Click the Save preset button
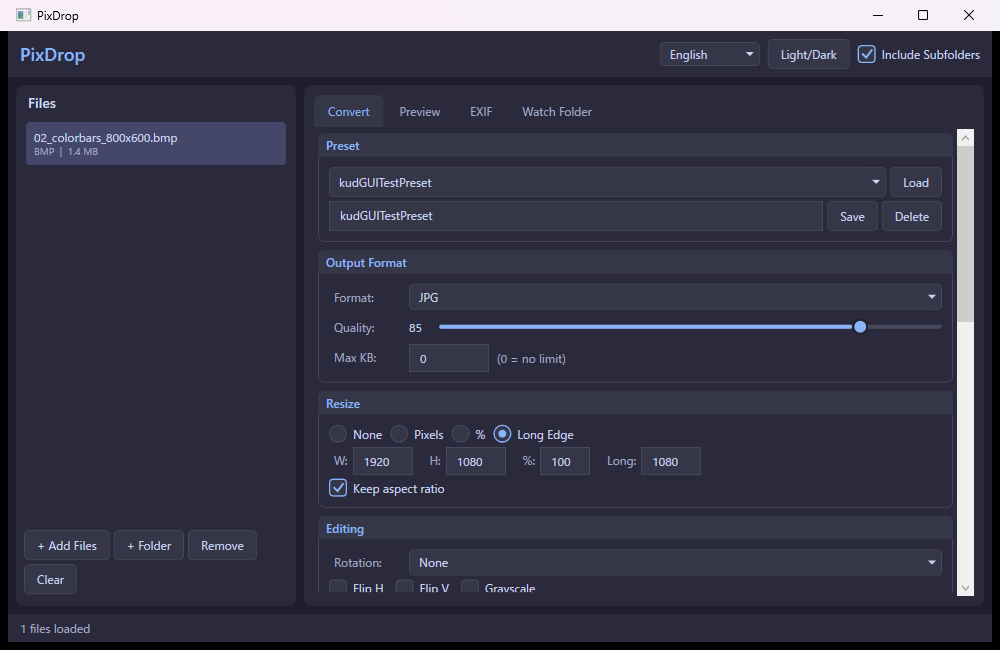Viewport: 1000px width, 650px height. (852, 216)
